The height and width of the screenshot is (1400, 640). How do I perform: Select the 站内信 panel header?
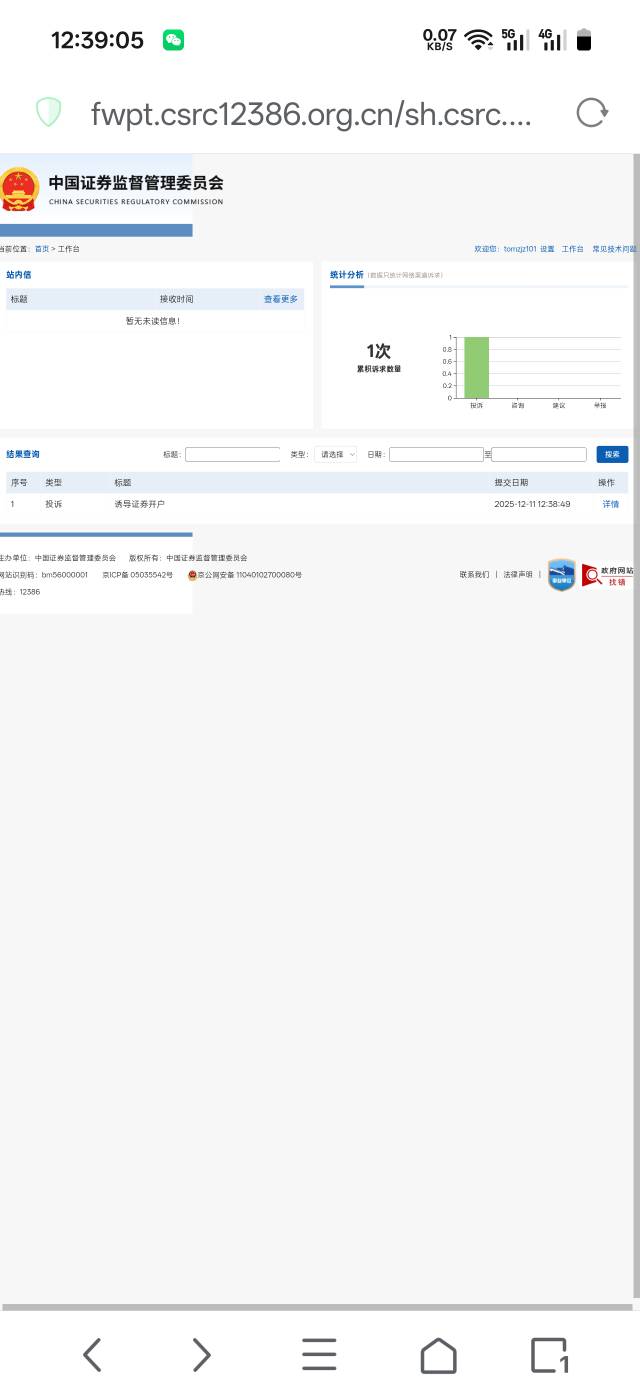(18, 274)
